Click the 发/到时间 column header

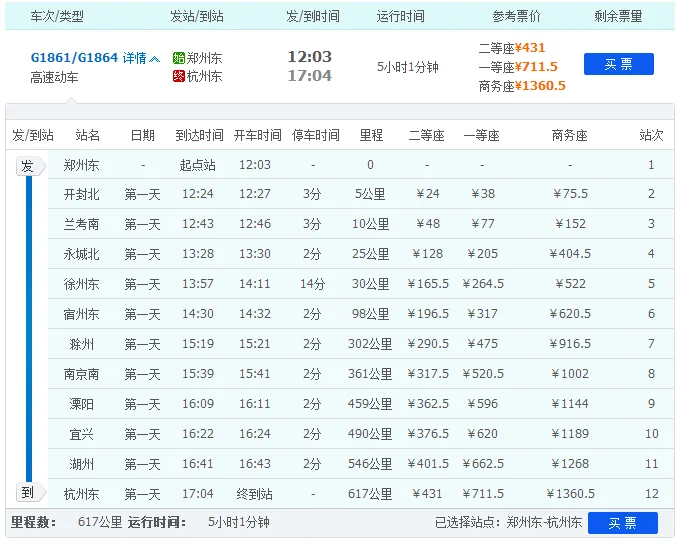click(x=314, y=17)
